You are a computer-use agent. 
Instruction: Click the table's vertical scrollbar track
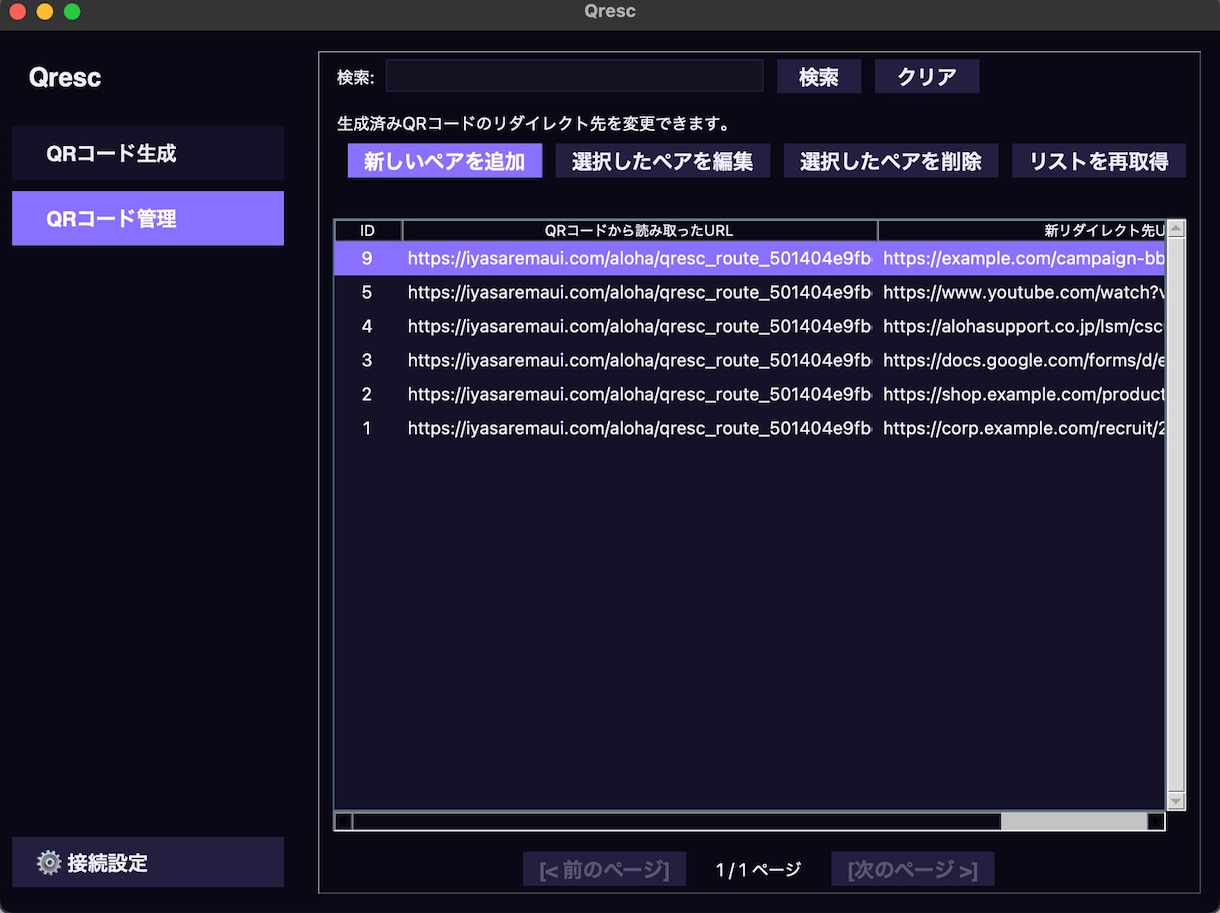point(1176,515)
